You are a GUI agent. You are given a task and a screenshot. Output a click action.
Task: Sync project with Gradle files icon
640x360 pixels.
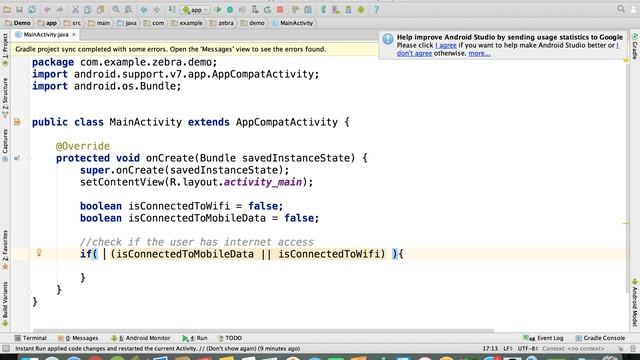[323, 9]
